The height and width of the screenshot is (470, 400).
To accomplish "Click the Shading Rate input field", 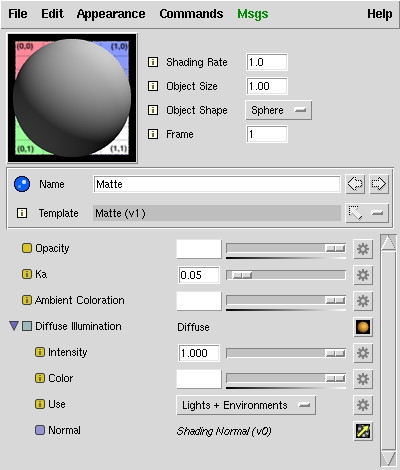I will pyautogui.click(x=267, y=62).
